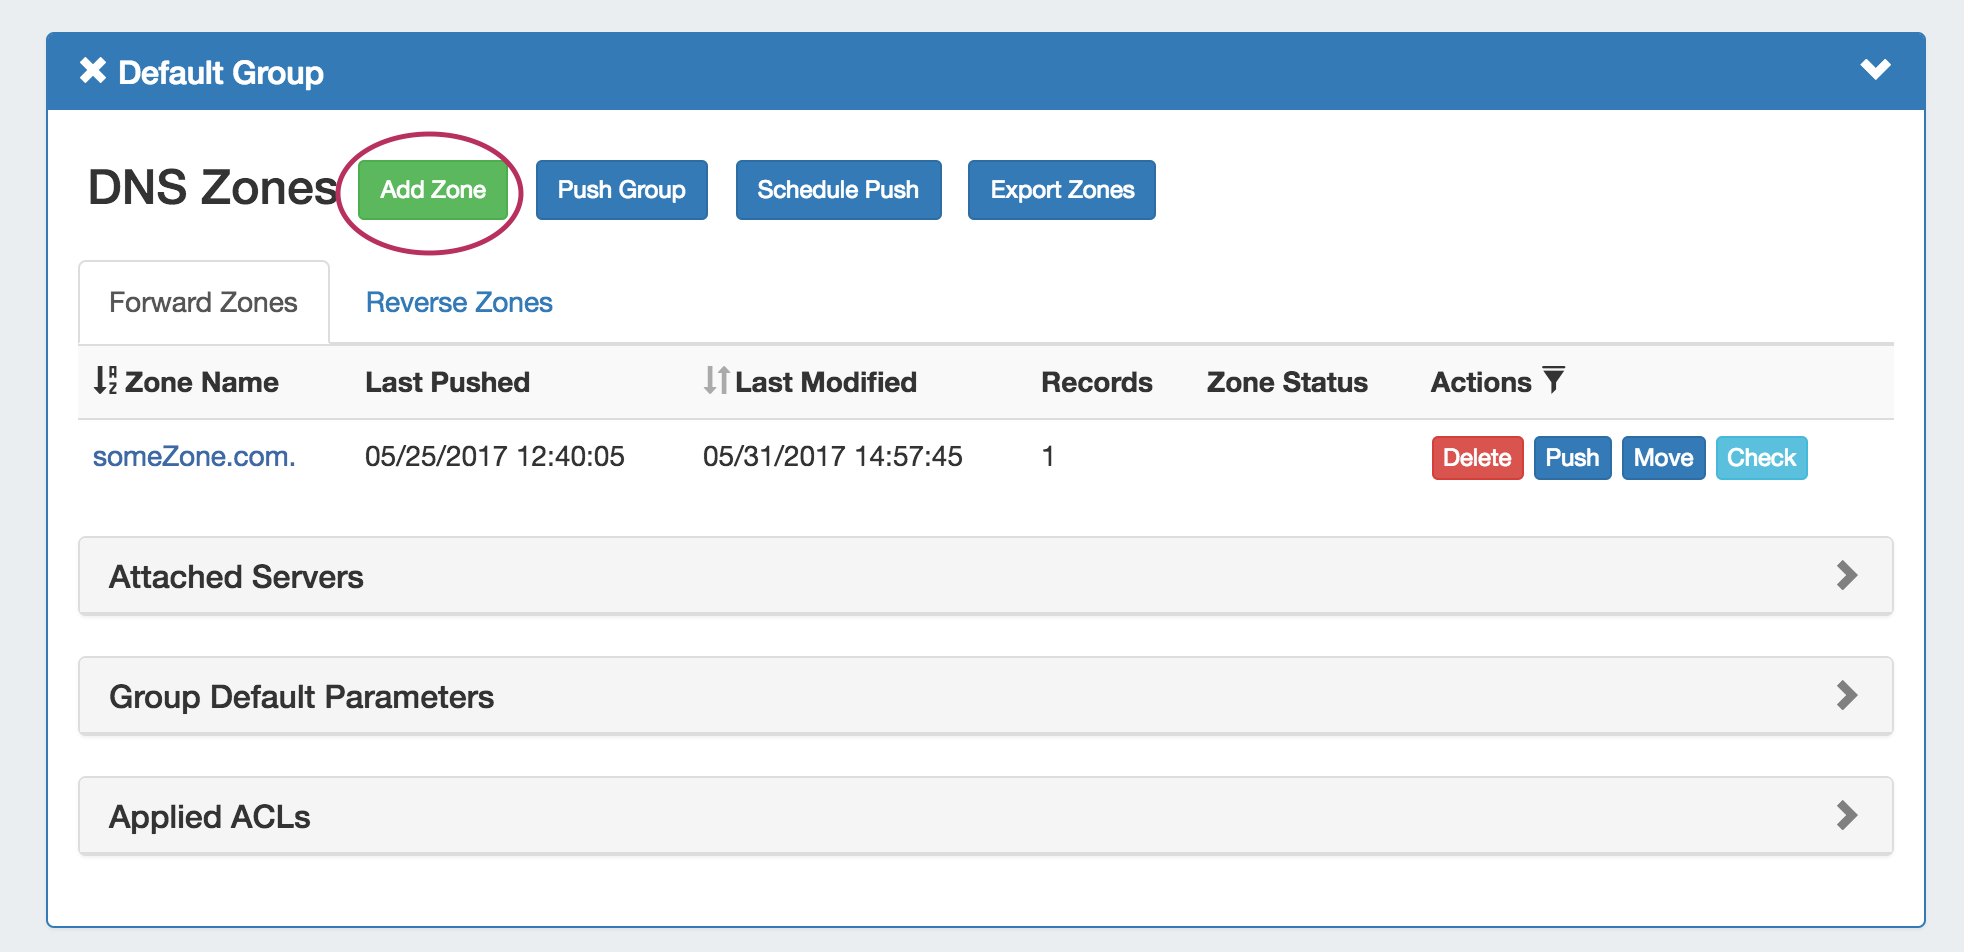Click Export Zones button
The width and height of the screenshot is (1964, 952).
[1061, 190]
